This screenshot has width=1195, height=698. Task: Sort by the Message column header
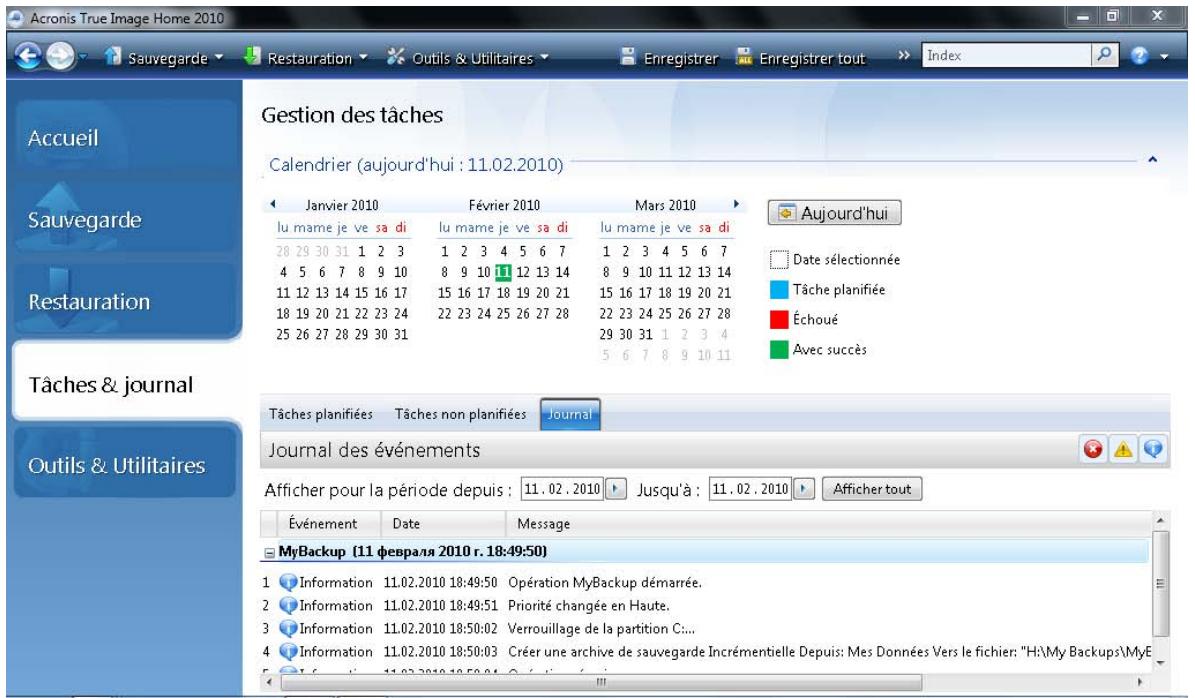[828, 524]
